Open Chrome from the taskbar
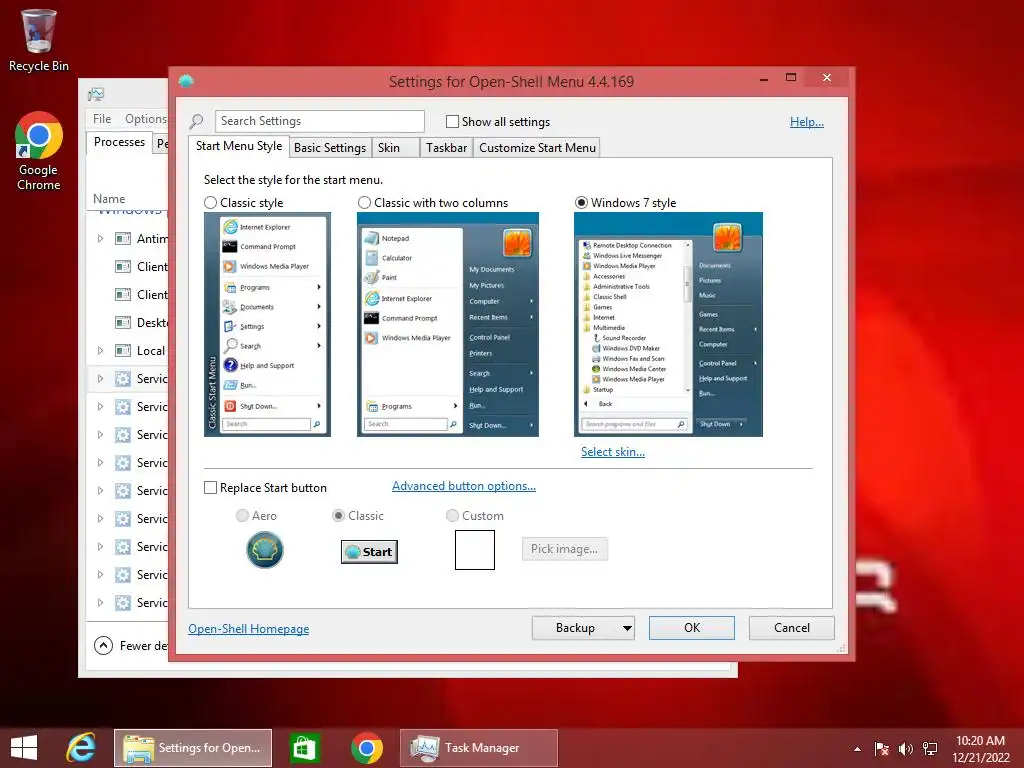Viewport: 1024px width, 768px height. (367, 748)
